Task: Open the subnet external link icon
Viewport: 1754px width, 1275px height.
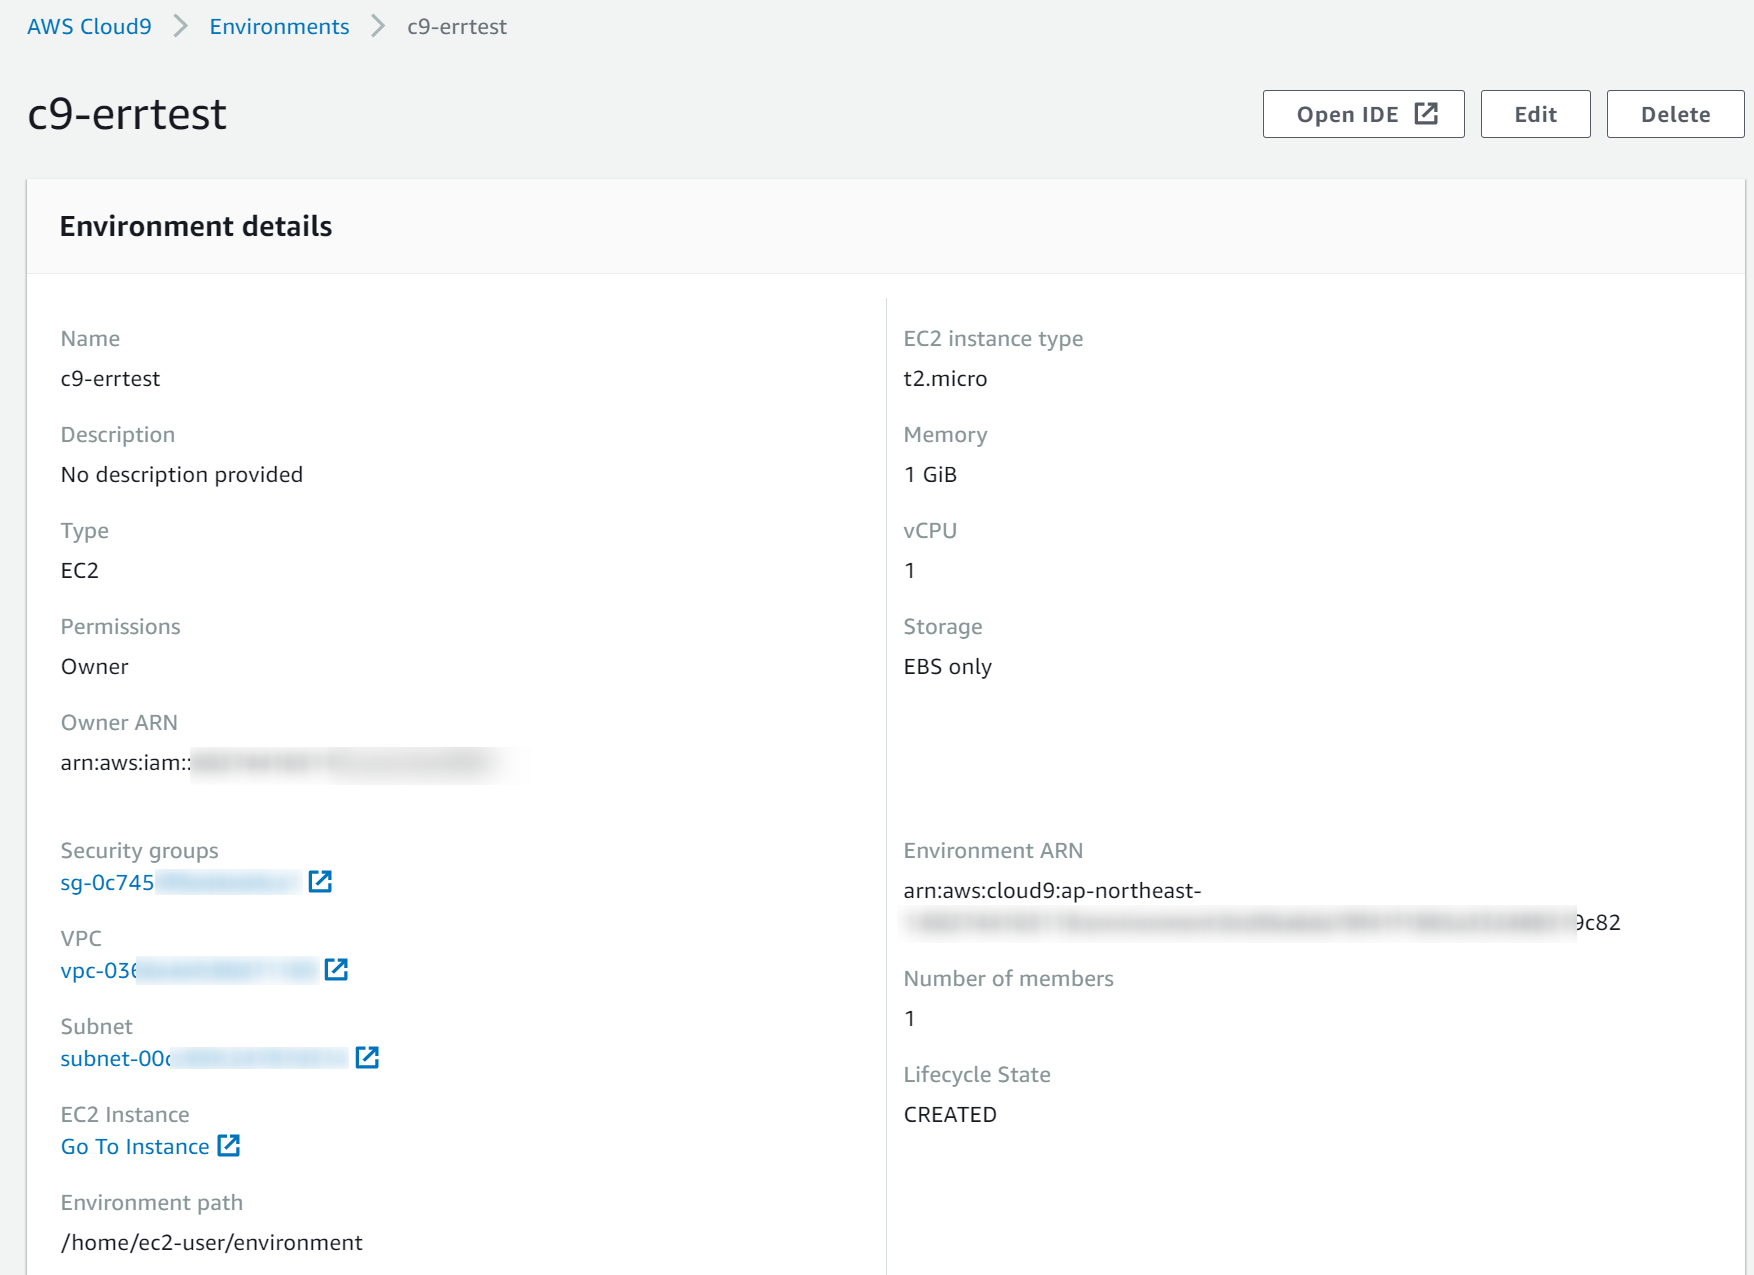Action: tap(367, 1057)
